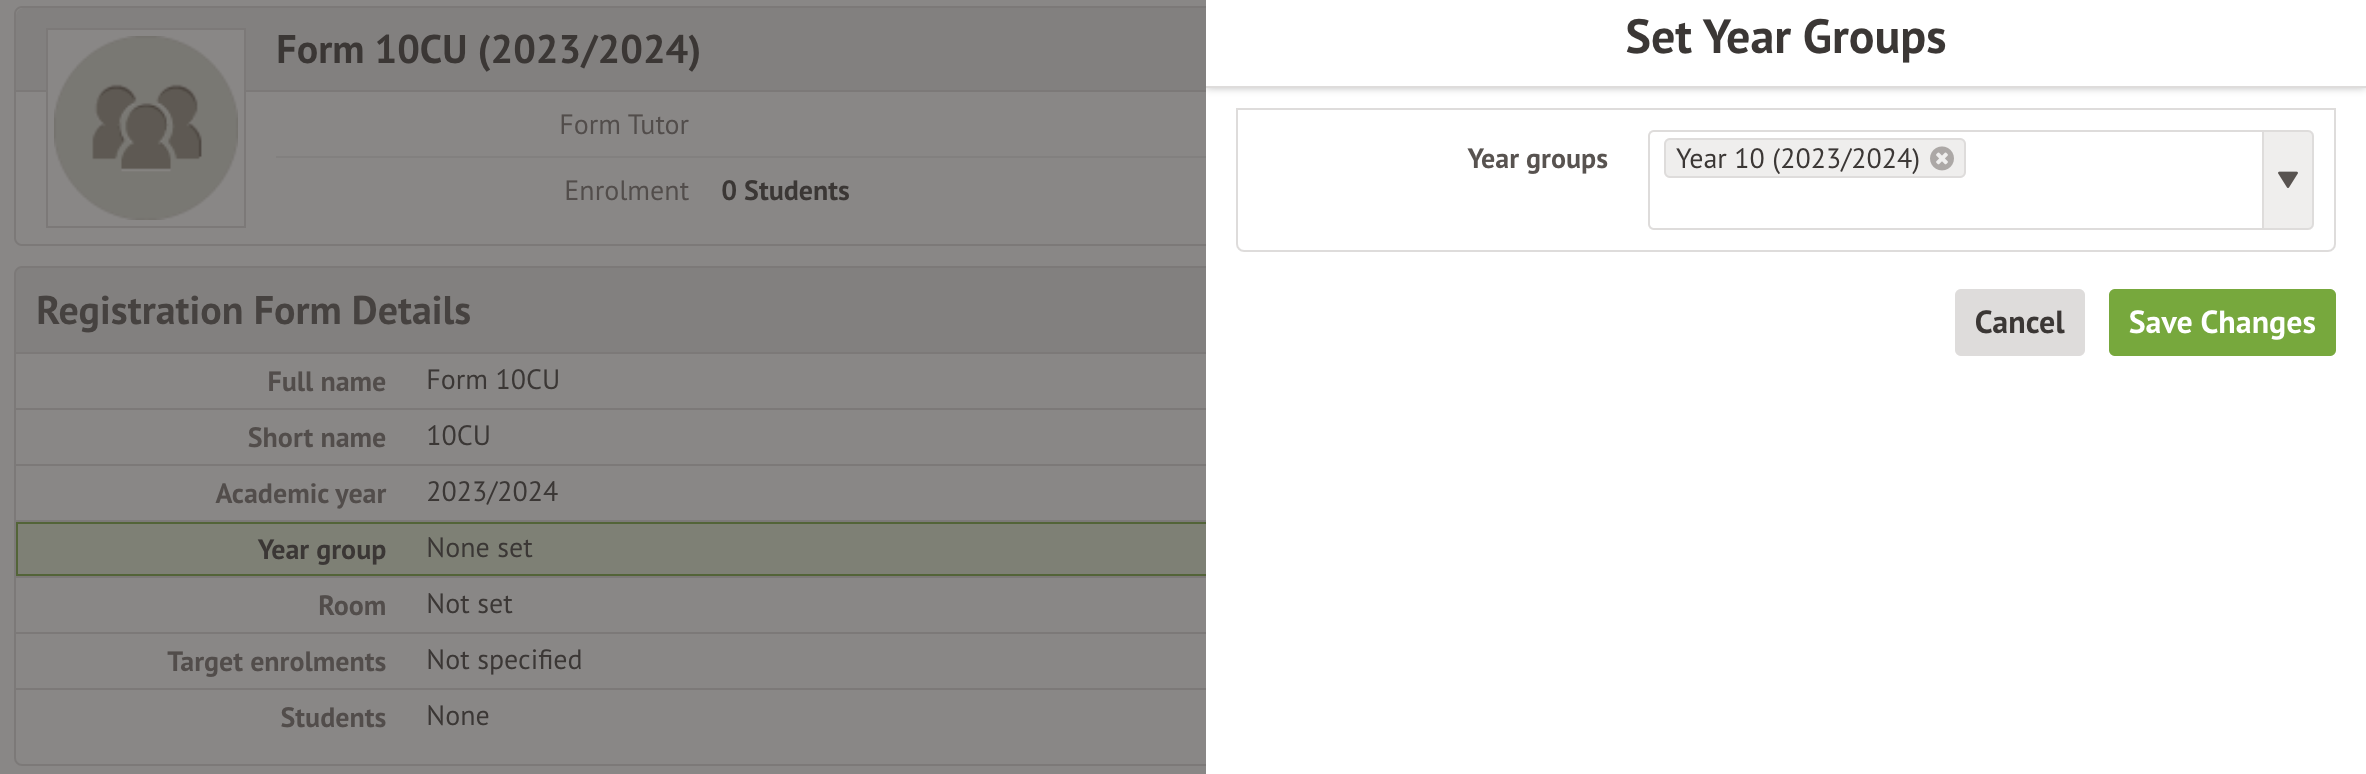
Task: Cancel the Set Year Groups dialog
Action: (x=2019, y=323)
